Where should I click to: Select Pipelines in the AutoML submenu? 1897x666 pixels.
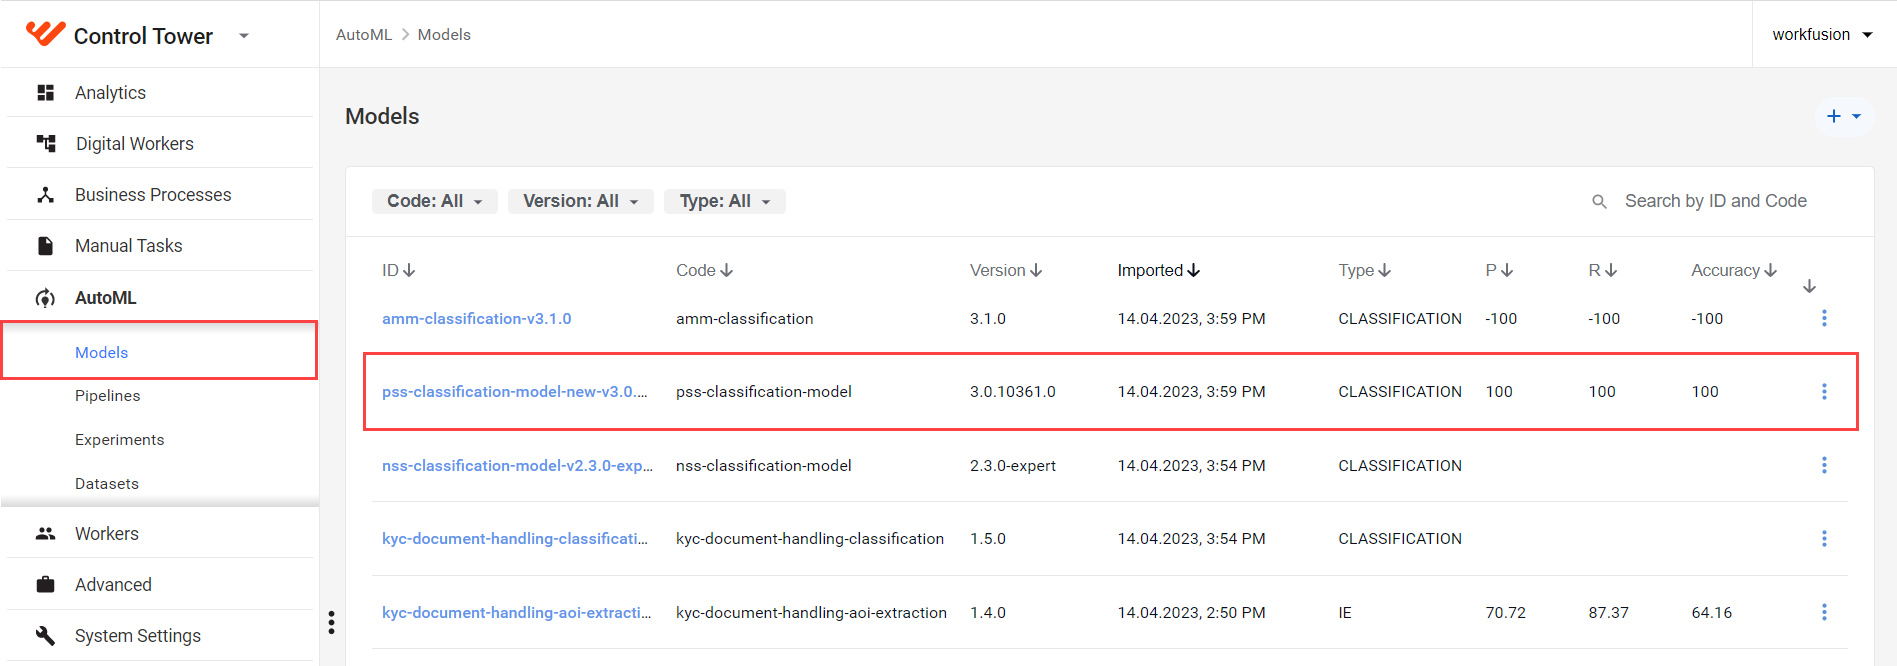(x=107, y=396)
